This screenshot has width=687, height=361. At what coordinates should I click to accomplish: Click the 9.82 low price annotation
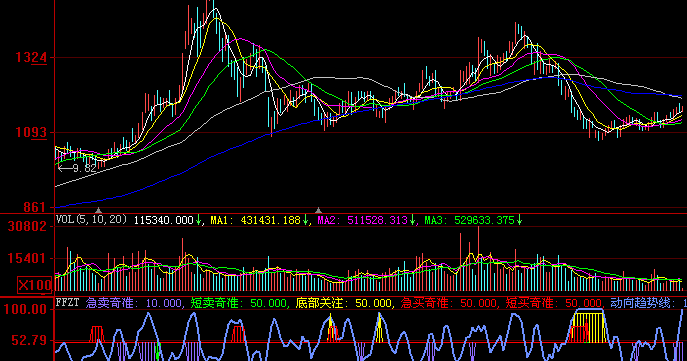point(78,168)
